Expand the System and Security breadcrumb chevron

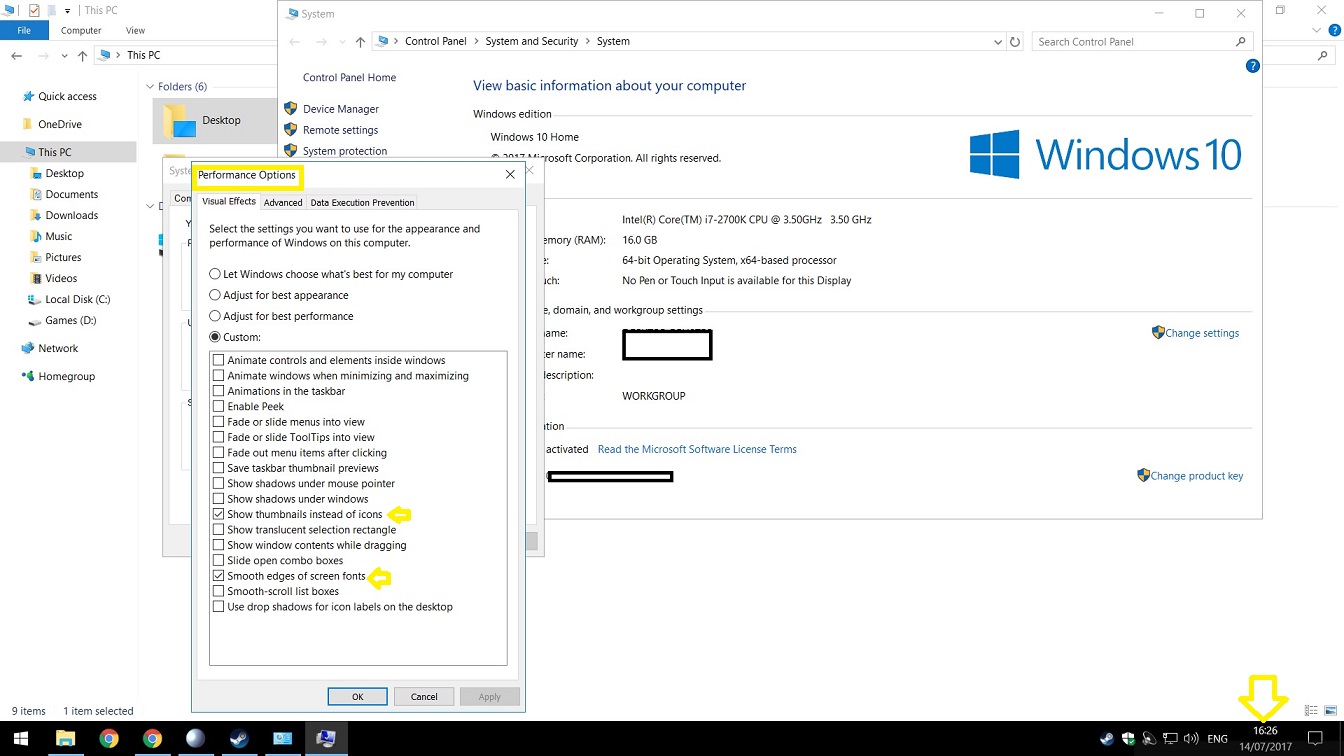coord(588,42)
